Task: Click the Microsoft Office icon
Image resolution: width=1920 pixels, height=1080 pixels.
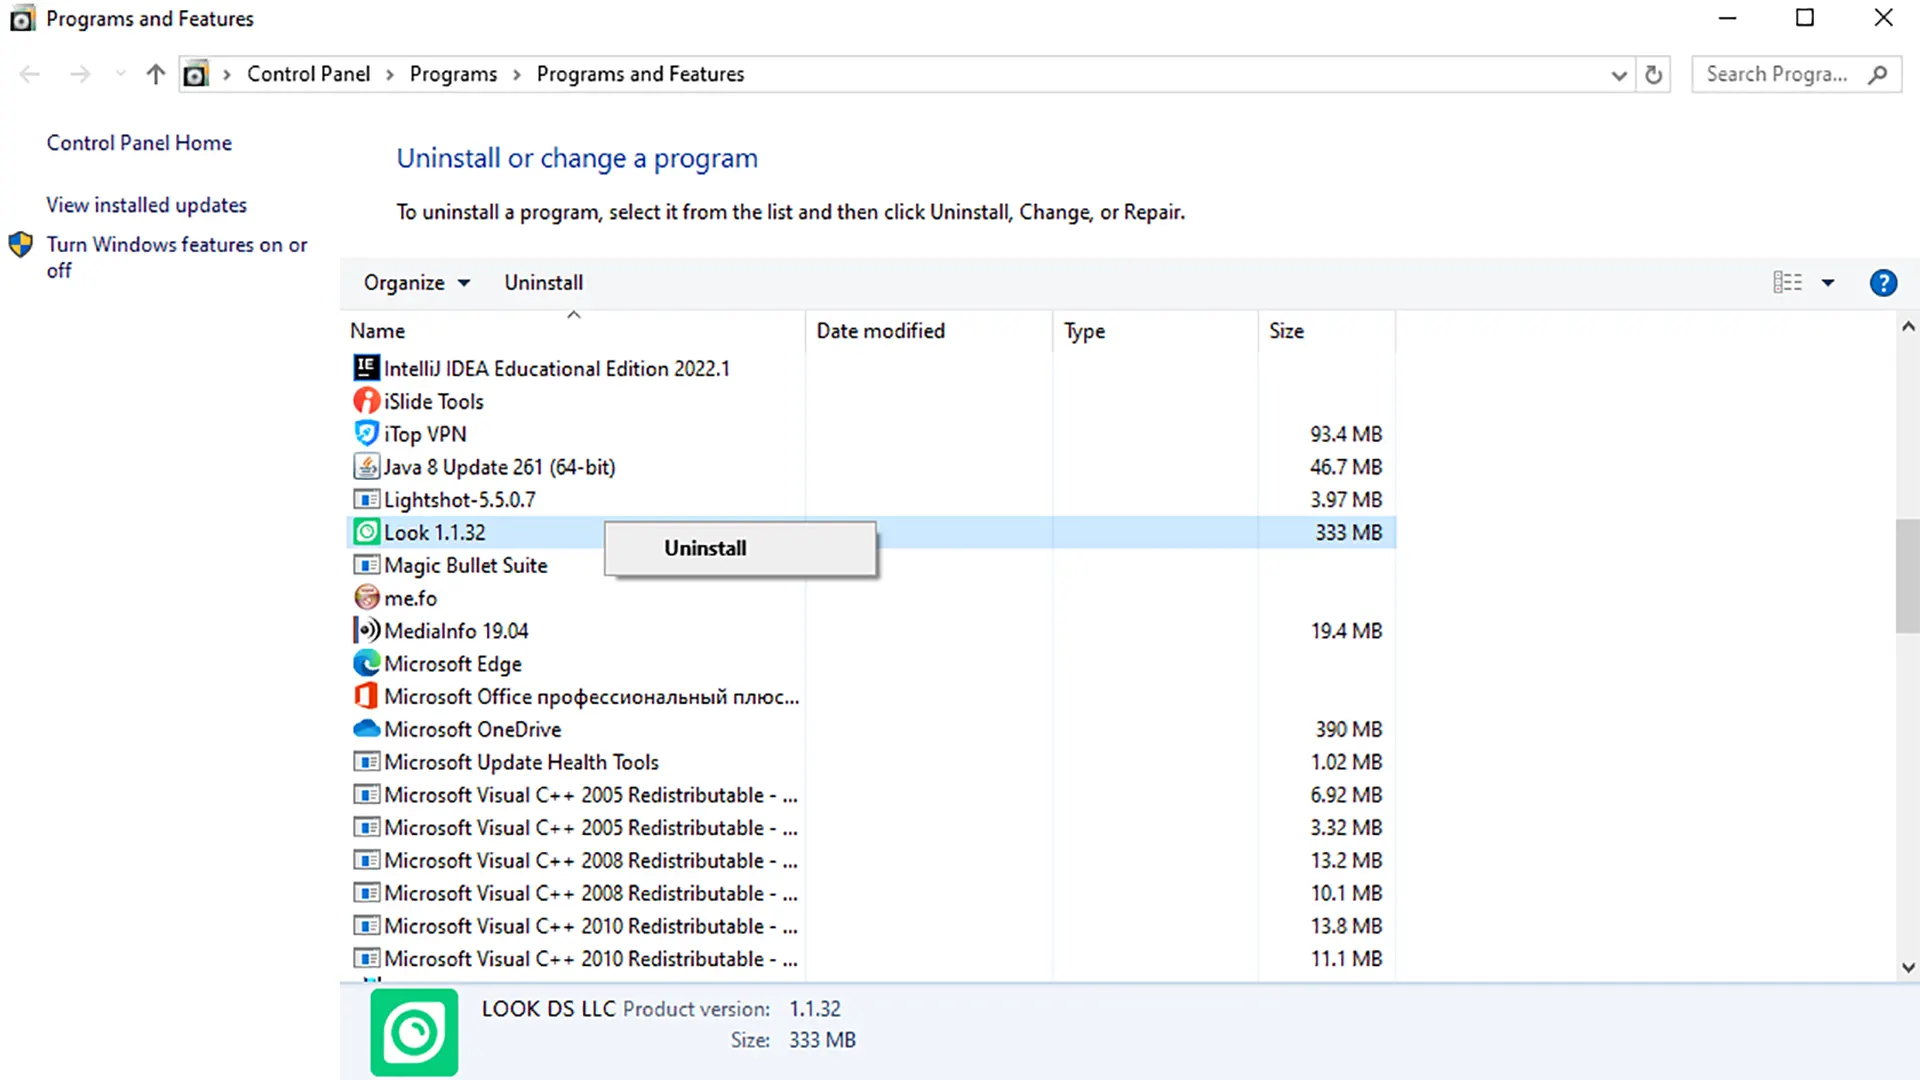Action: coord(367,696)
